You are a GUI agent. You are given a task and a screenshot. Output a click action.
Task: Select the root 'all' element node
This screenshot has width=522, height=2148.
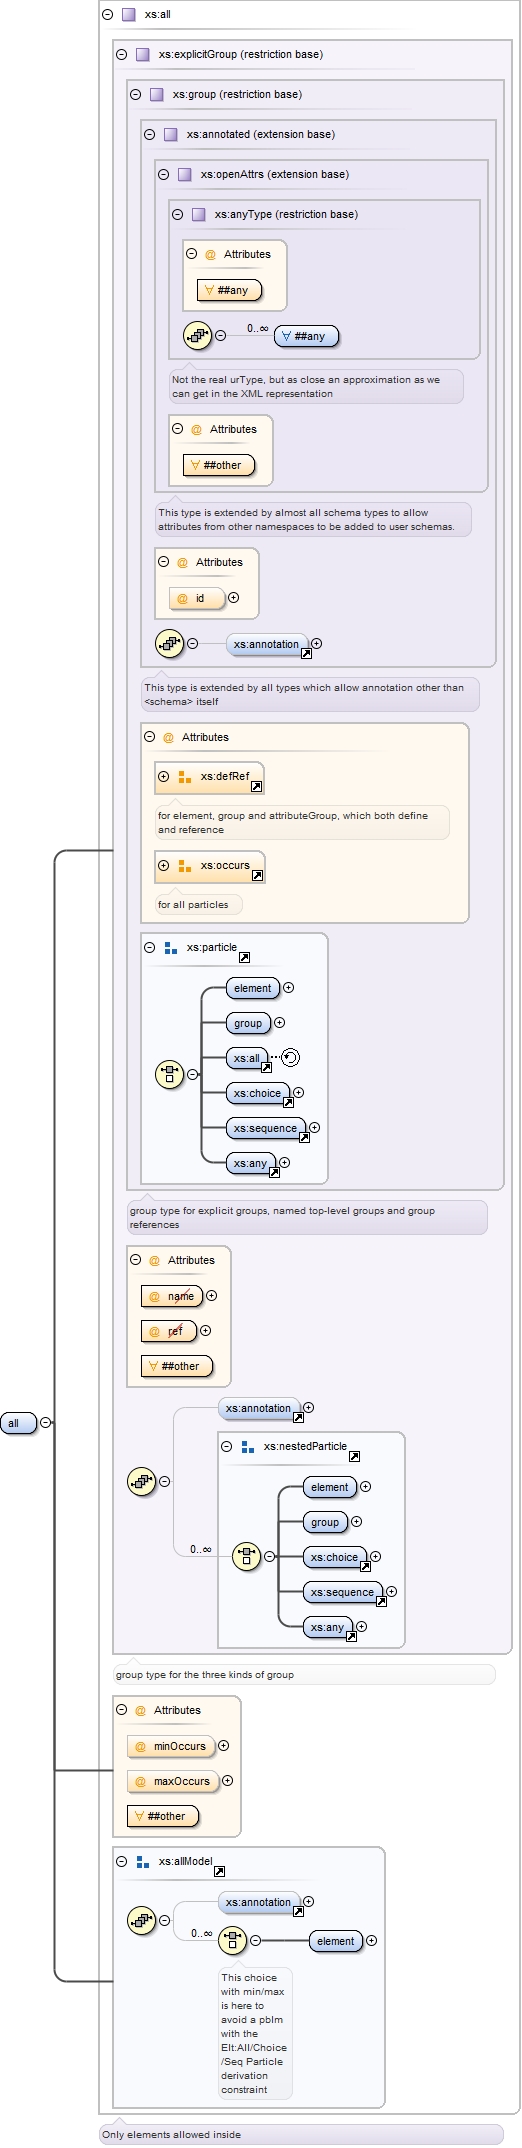pyautogui.click(x=18, y=1423)
